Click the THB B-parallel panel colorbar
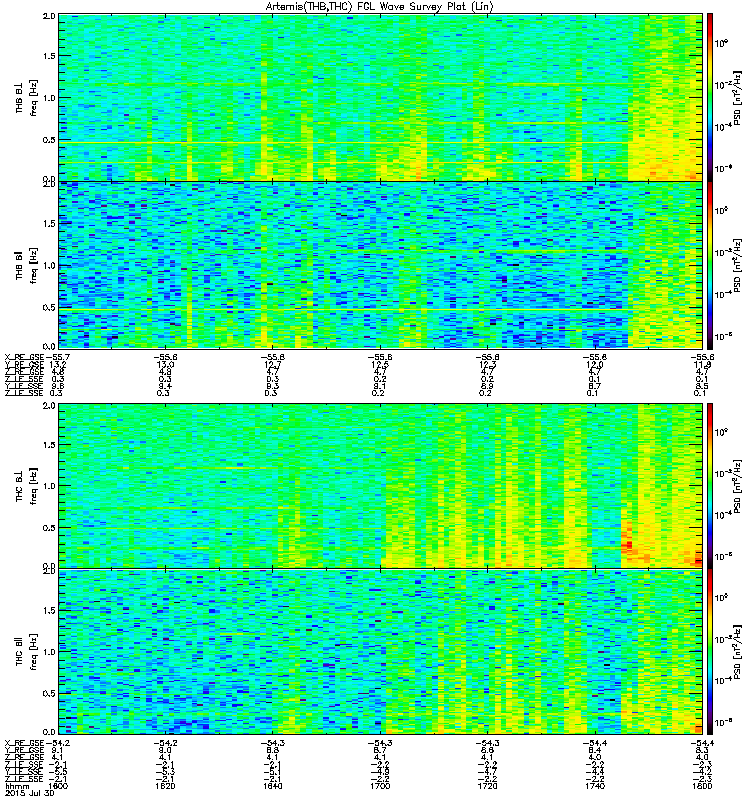 coord(709,265)
